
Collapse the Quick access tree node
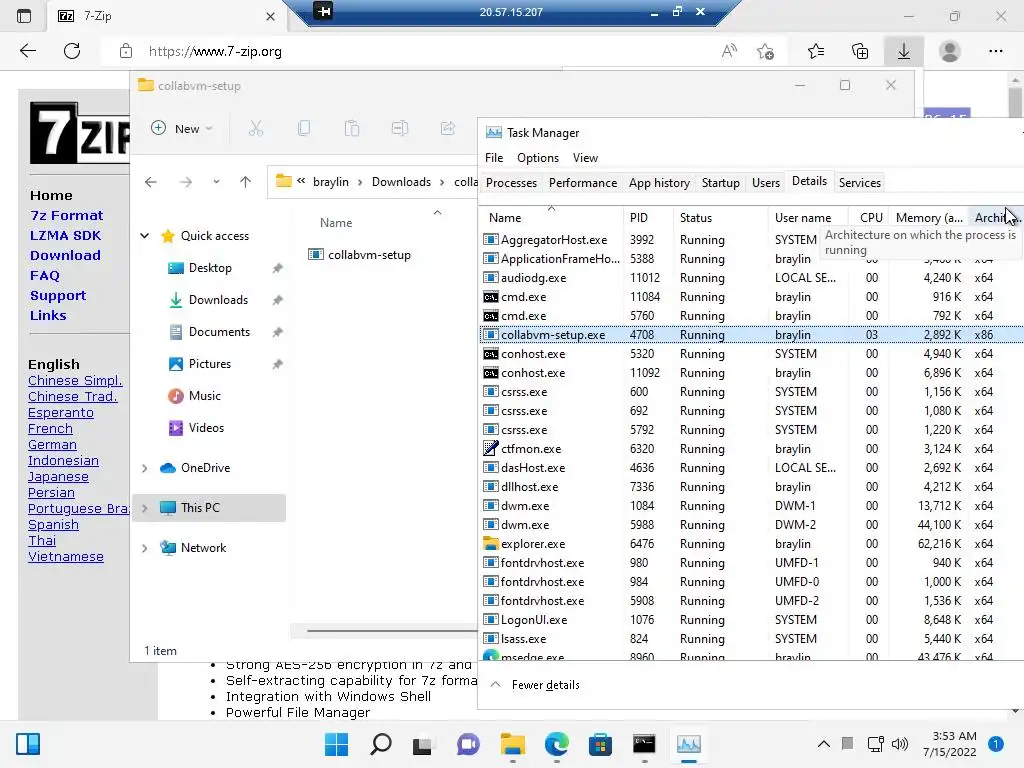point(144,236)
